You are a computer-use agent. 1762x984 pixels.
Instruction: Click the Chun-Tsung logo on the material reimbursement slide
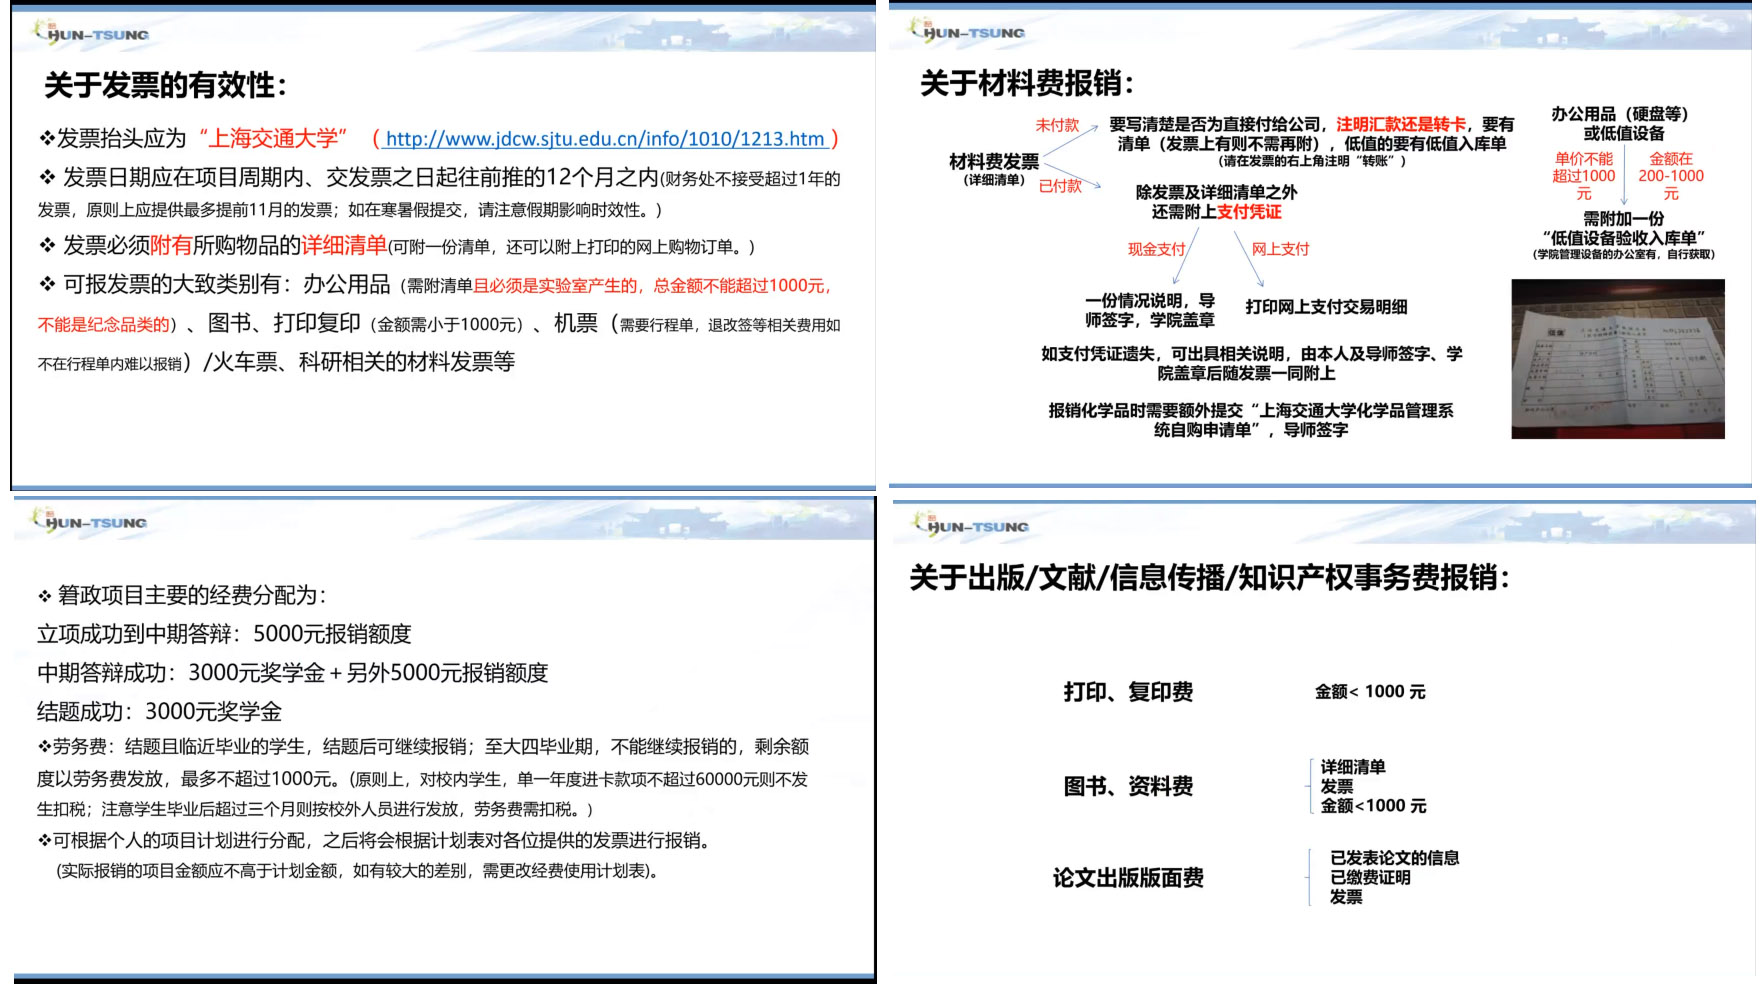tap(967, 31)
